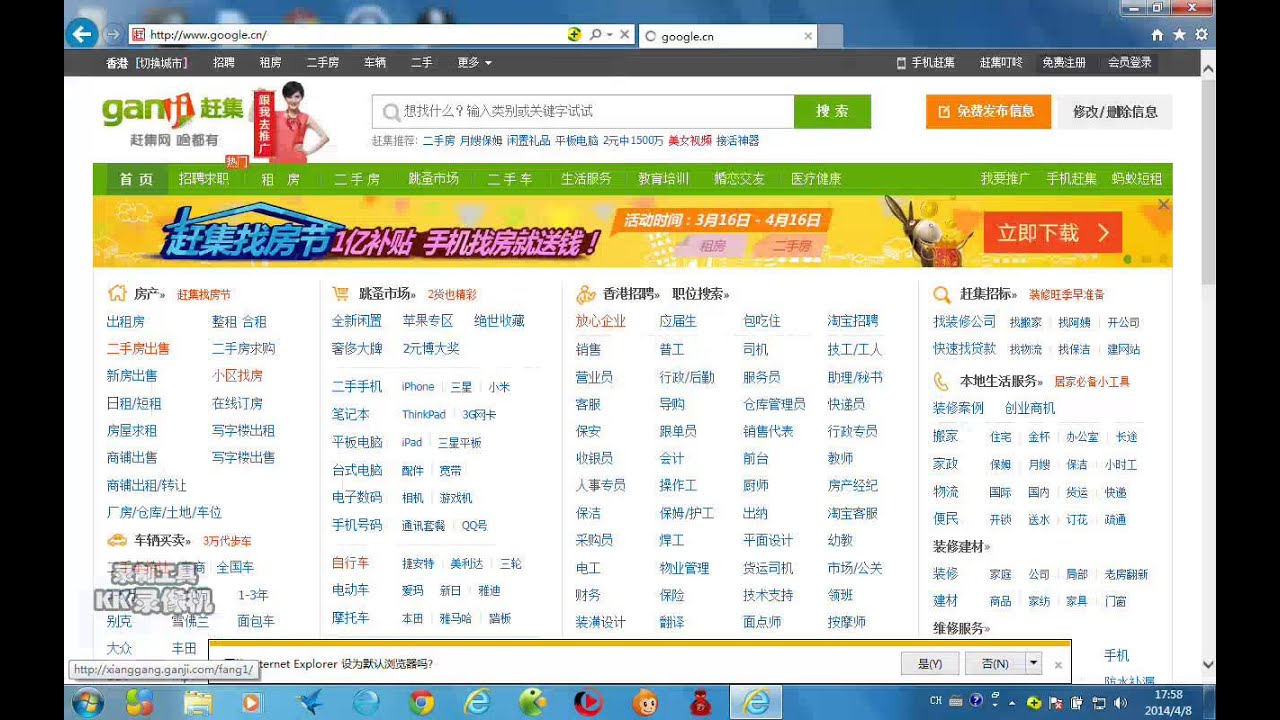This screenshot has height=720, width=1280.
Task: Open dropdown arrow beside 否(N)
Action: click(1034, 663)
